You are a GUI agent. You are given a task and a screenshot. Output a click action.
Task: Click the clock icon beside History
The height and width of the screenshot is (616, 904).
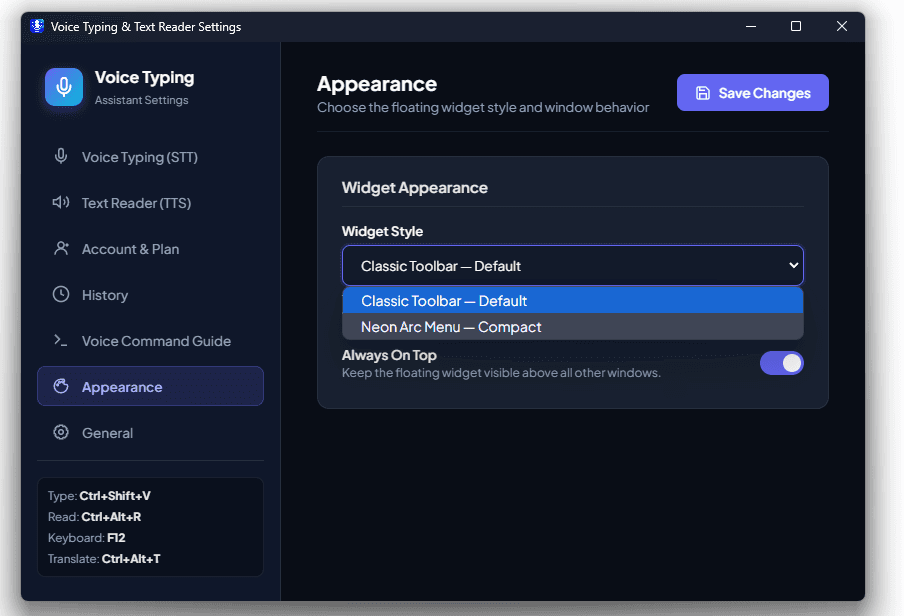click(x=61, y=294)
